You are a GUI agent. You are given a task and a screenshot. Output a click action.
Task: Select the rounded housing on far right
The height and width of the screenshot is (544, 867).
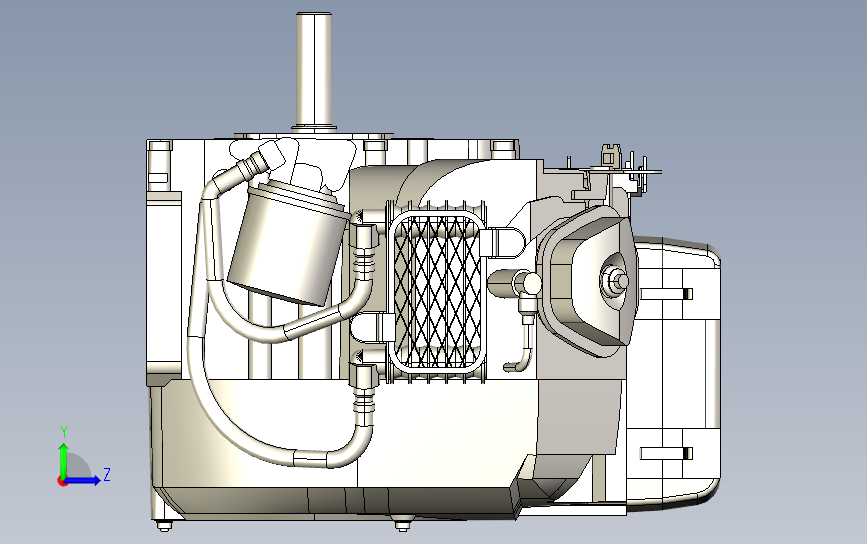tap(673, 372)
